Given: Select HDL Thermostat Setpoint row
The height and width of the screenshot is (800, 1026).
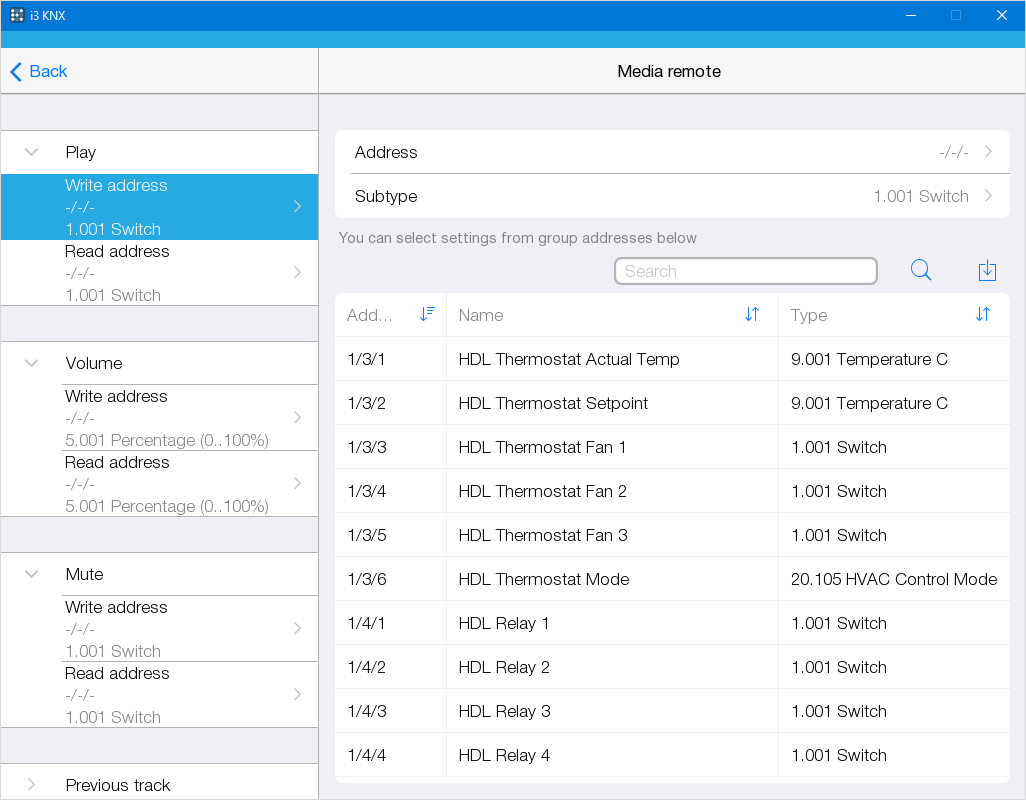Looking at the screenshot, I should coord(672,403).
